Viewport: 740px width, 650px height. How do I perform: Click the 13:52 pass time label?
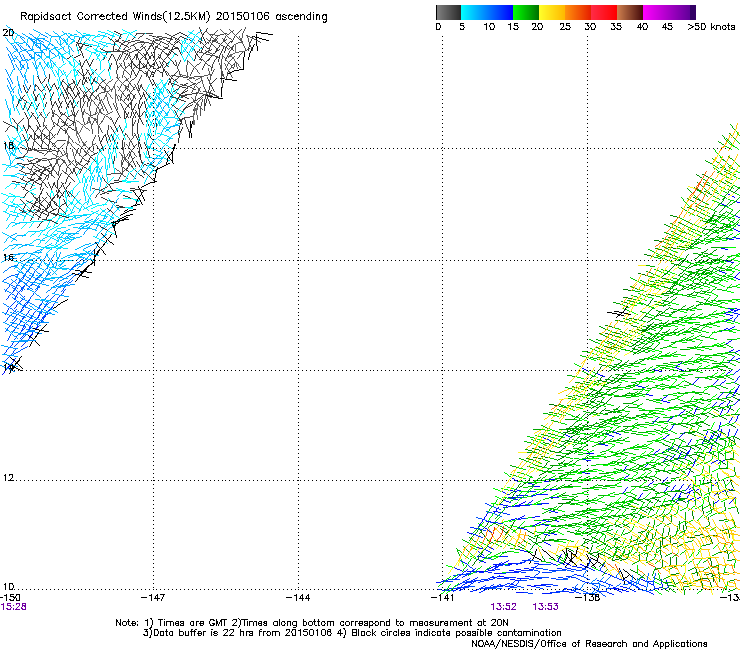click(503, 607)
